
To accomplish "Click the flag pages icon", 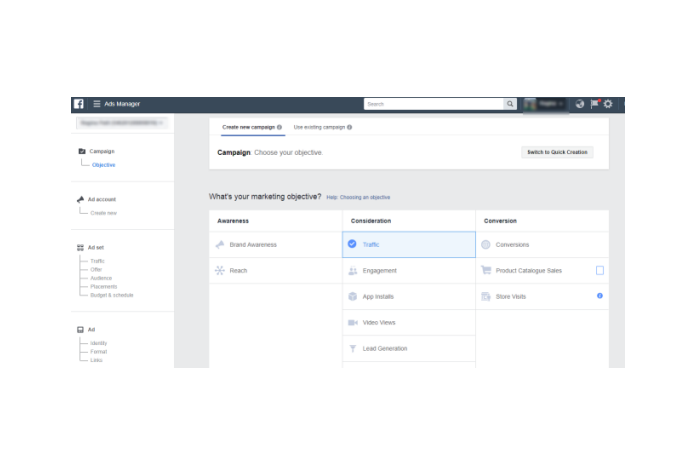I will [594, 104].
